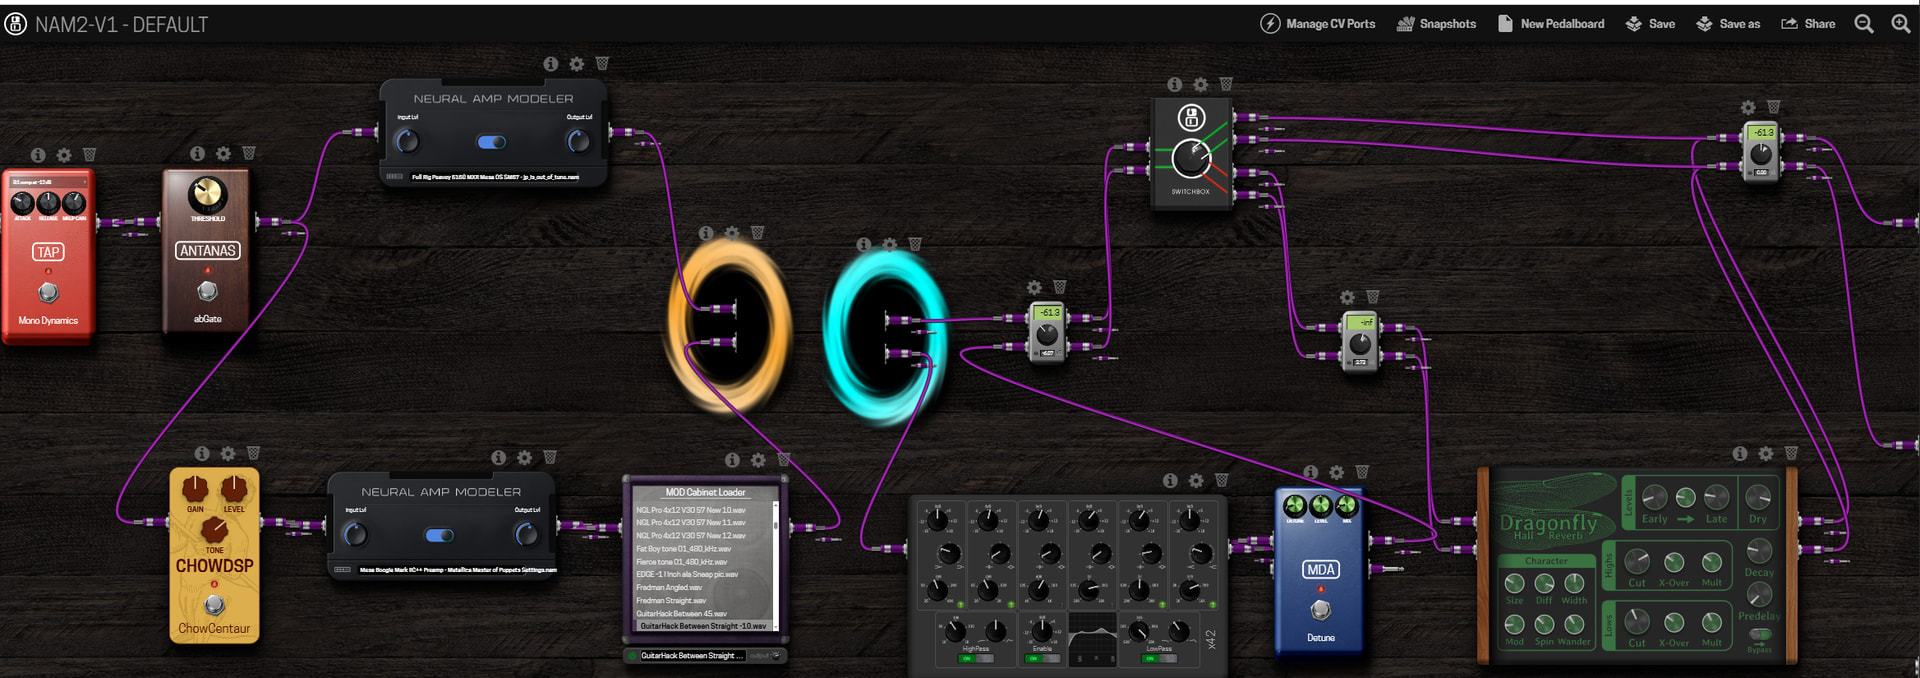
Task: Click Dragonfly Reverb Decay knob
Action: (x=1758, y=551)
